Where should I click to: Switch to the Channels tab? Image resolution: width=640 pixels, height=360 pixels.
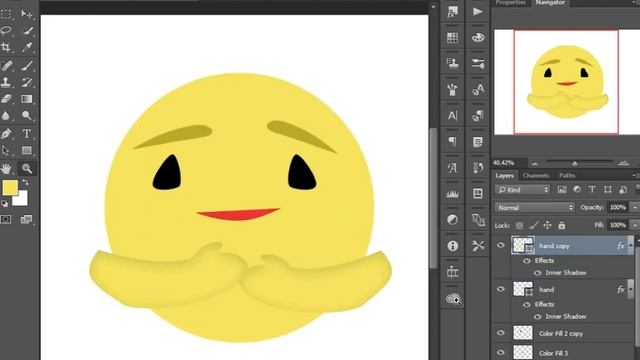point(536,176)
